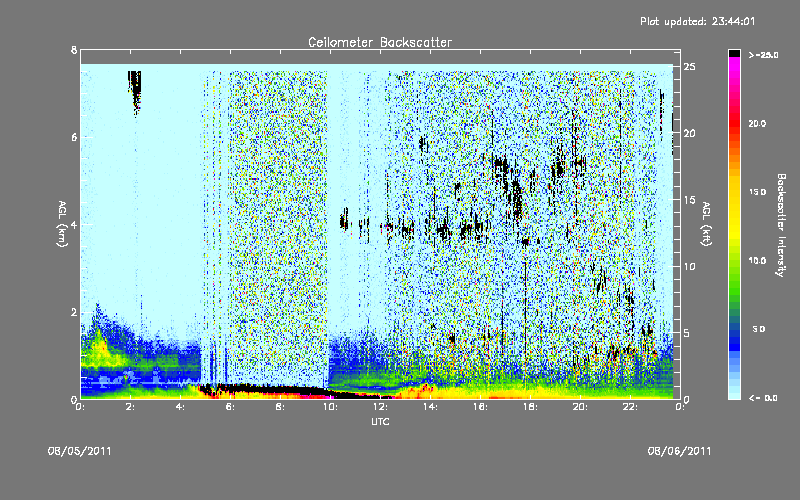Viewport: 800px width, 500px height.
Task: Click the 25 kft tick on right axis
Action: [689, 67]
